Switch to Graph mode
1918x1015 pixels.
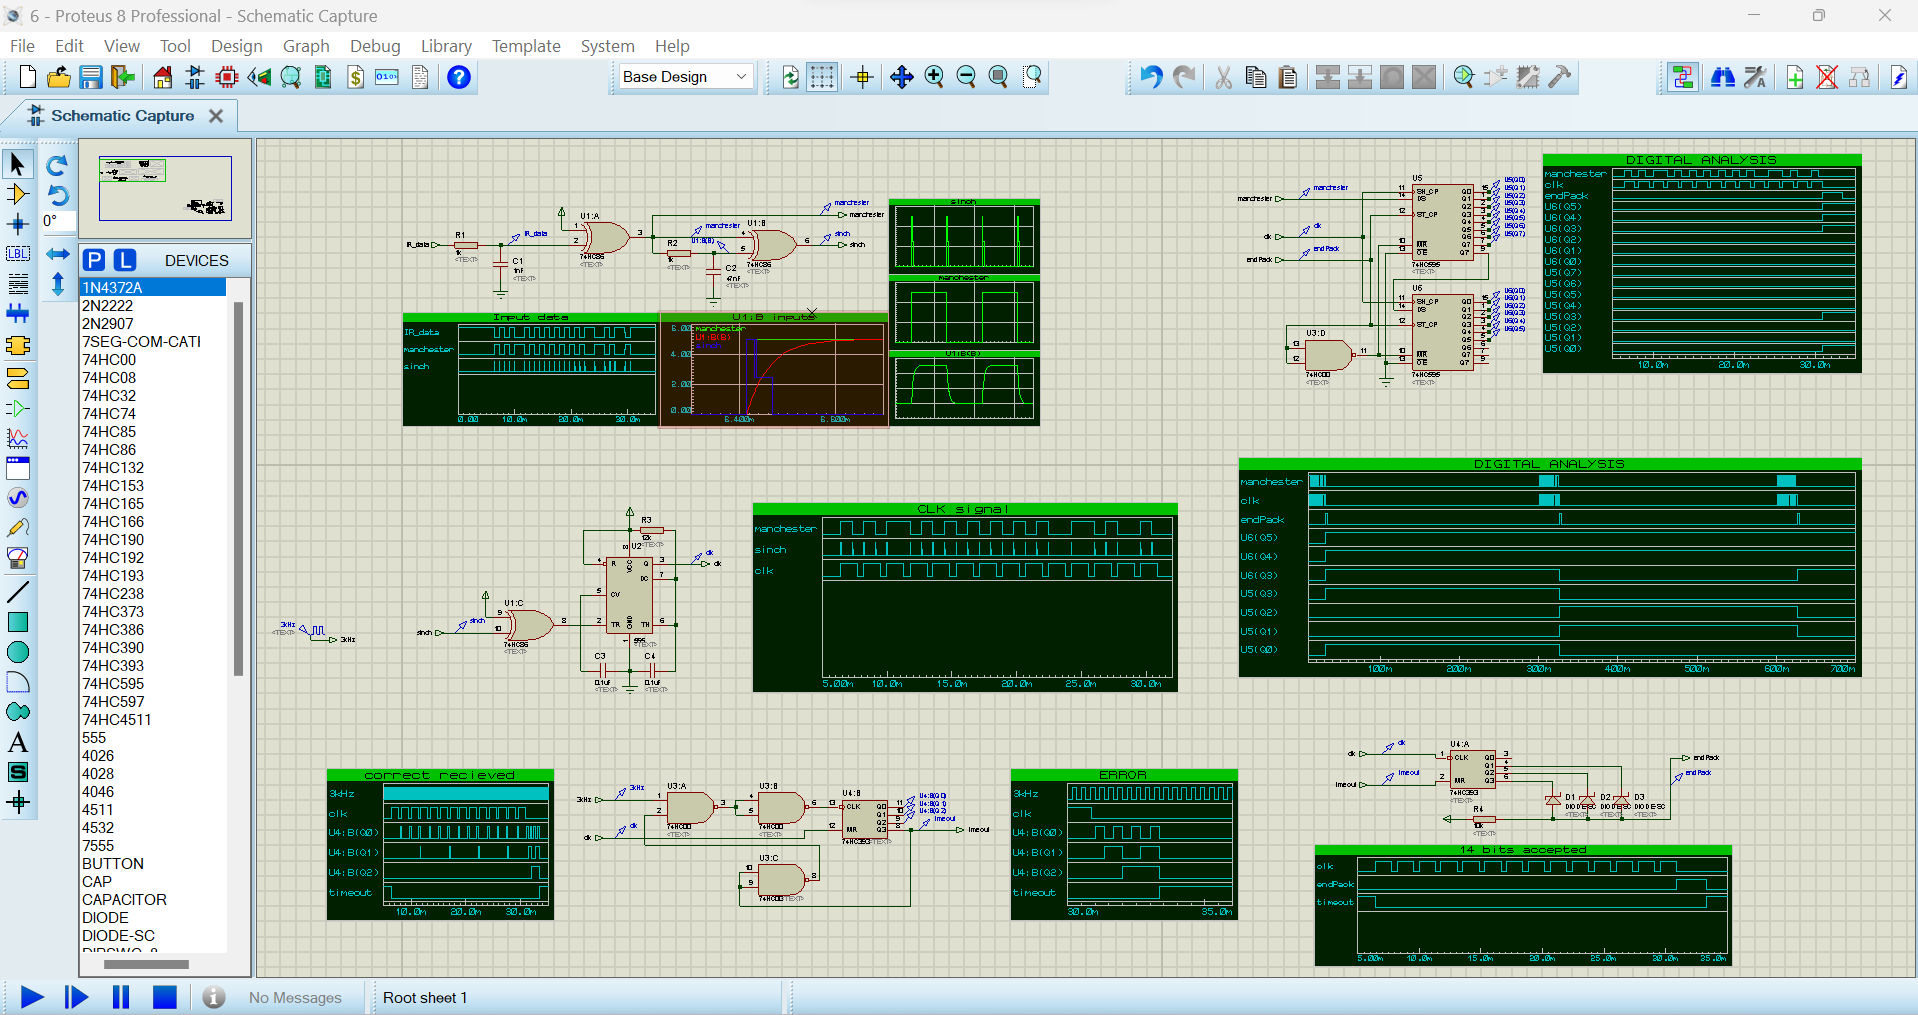point(18,438)
